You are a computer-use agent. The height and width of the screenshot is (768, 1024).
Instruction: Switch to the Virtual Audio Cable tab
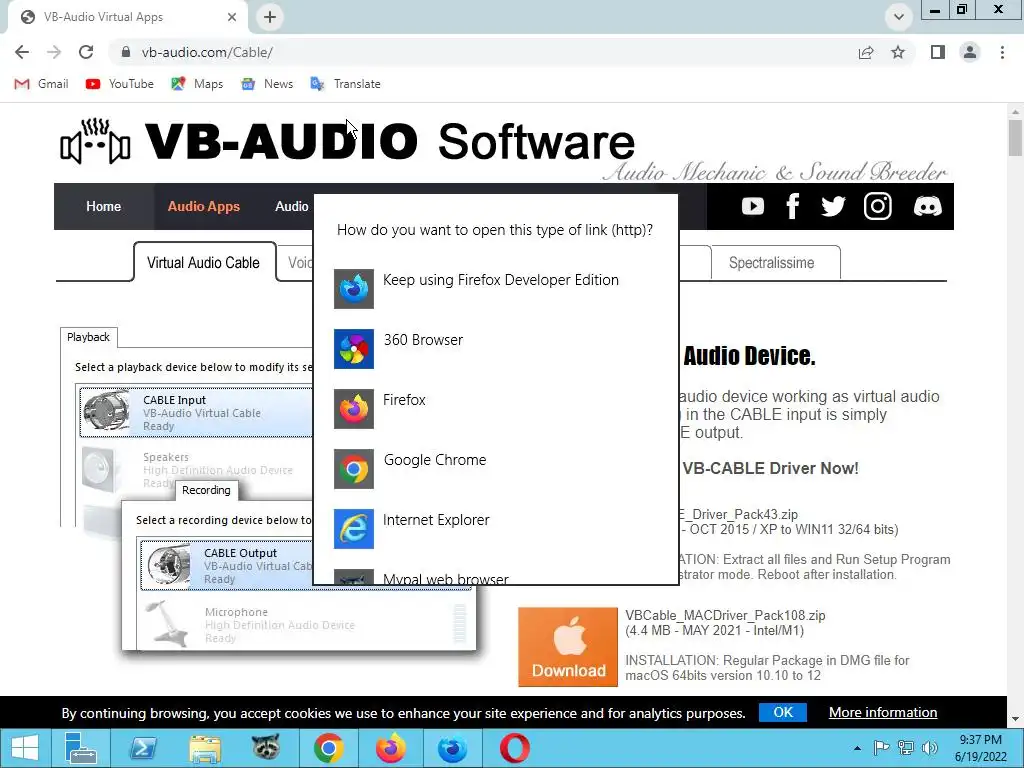(203, 263)
